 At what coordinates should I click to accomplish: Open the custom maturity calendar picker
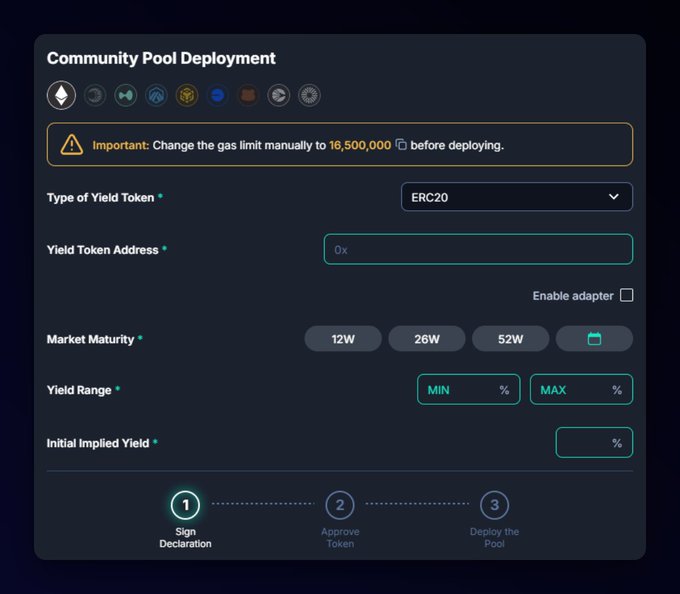click(594, 339)
